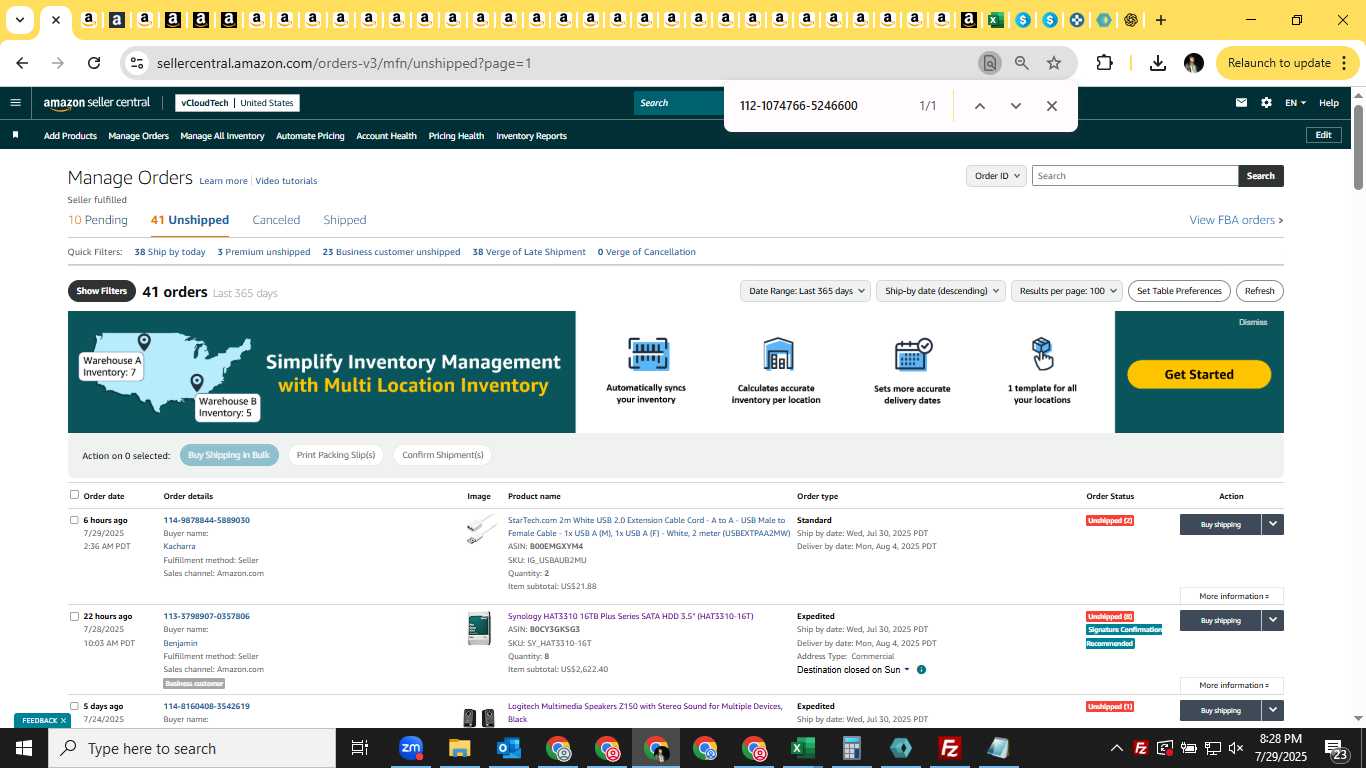Expand Buy shipping arrow for order 114-9878844-5889030
The height and width of the screenshot is (768, 1366).
click(1272, 524)
